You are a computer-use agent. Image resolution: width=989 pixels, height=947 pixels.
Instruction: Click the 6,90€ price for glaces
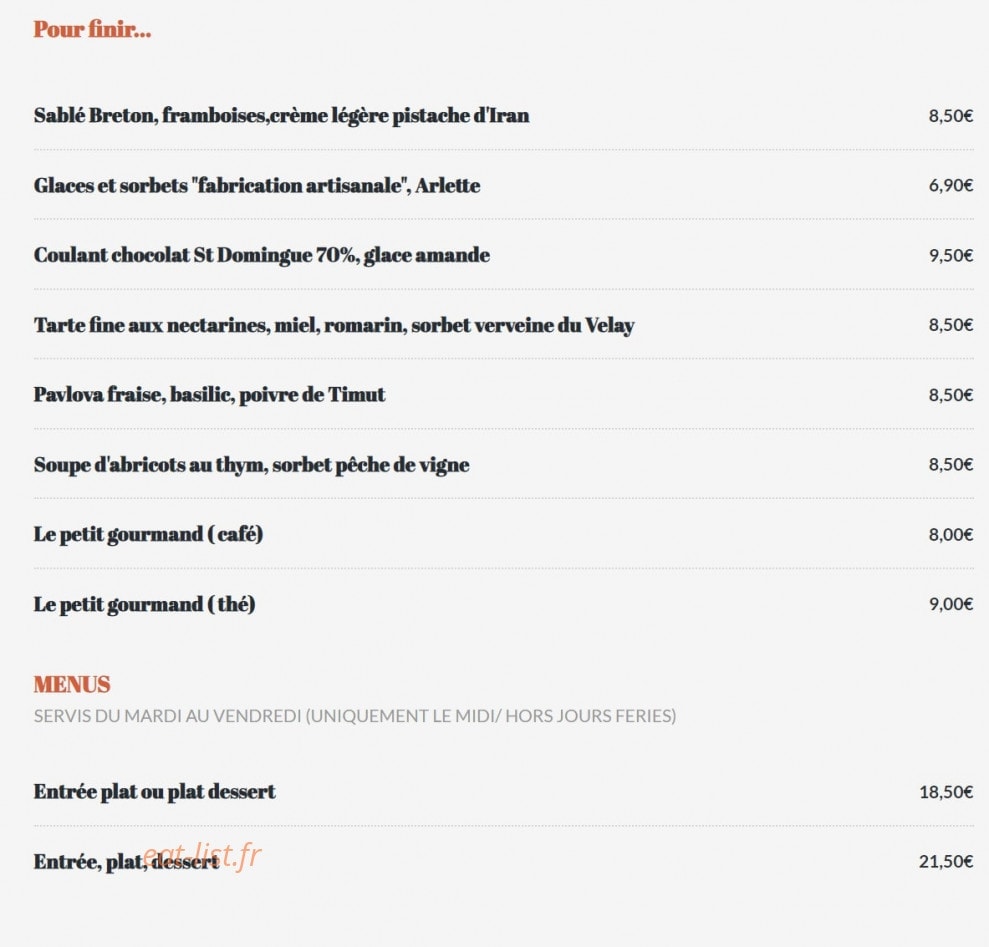point(951,185)
